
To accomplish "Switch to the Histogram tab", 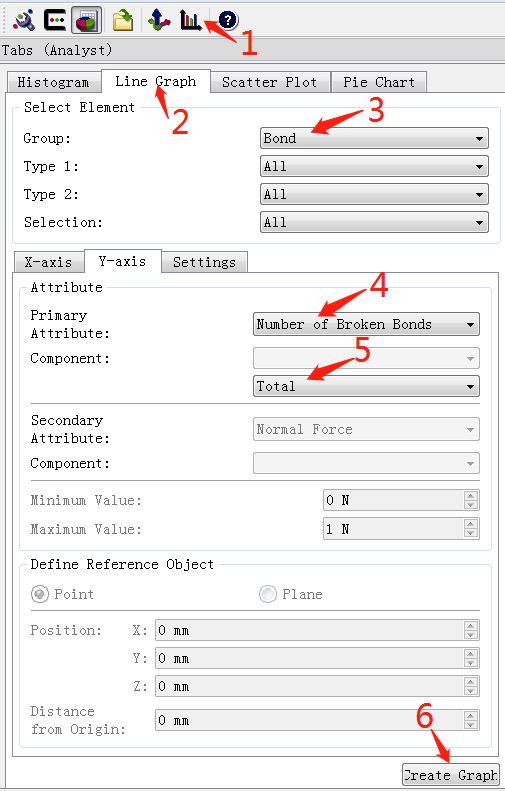I will click(53, 82).
